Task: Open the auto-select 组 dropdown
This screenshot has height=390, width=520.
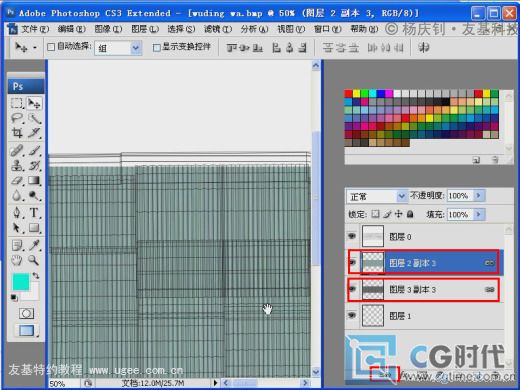Action: (118, 48)
